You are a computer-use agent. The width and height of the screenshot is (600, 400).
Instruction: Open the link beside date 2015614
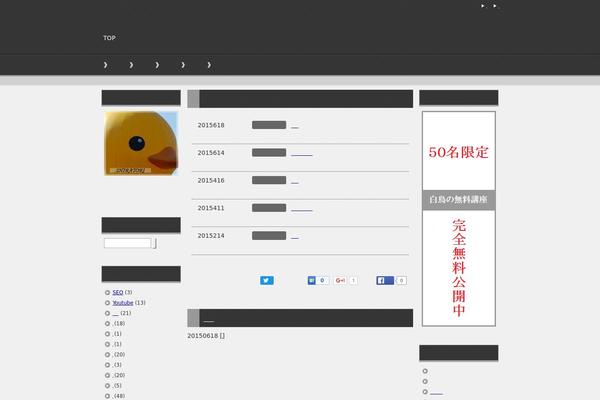[x=302, y=154]
